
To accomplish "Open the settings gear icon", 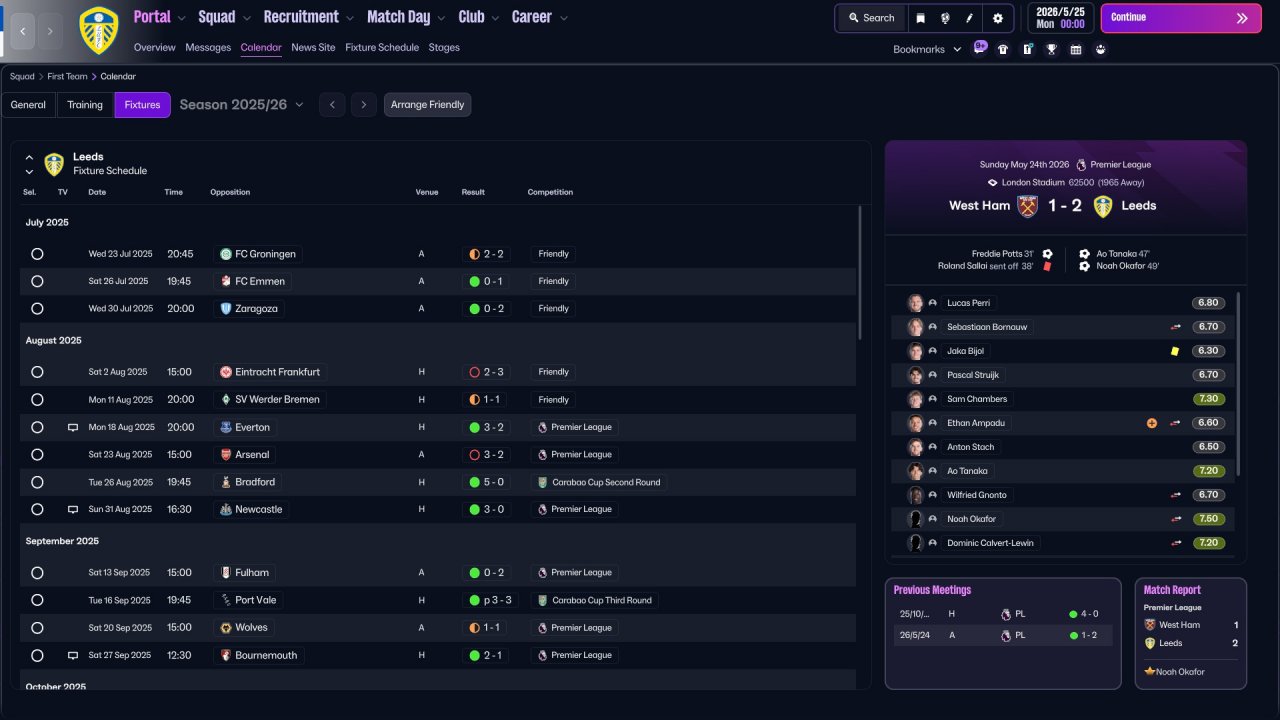I will pyautogui.click(x=997, y=18).
